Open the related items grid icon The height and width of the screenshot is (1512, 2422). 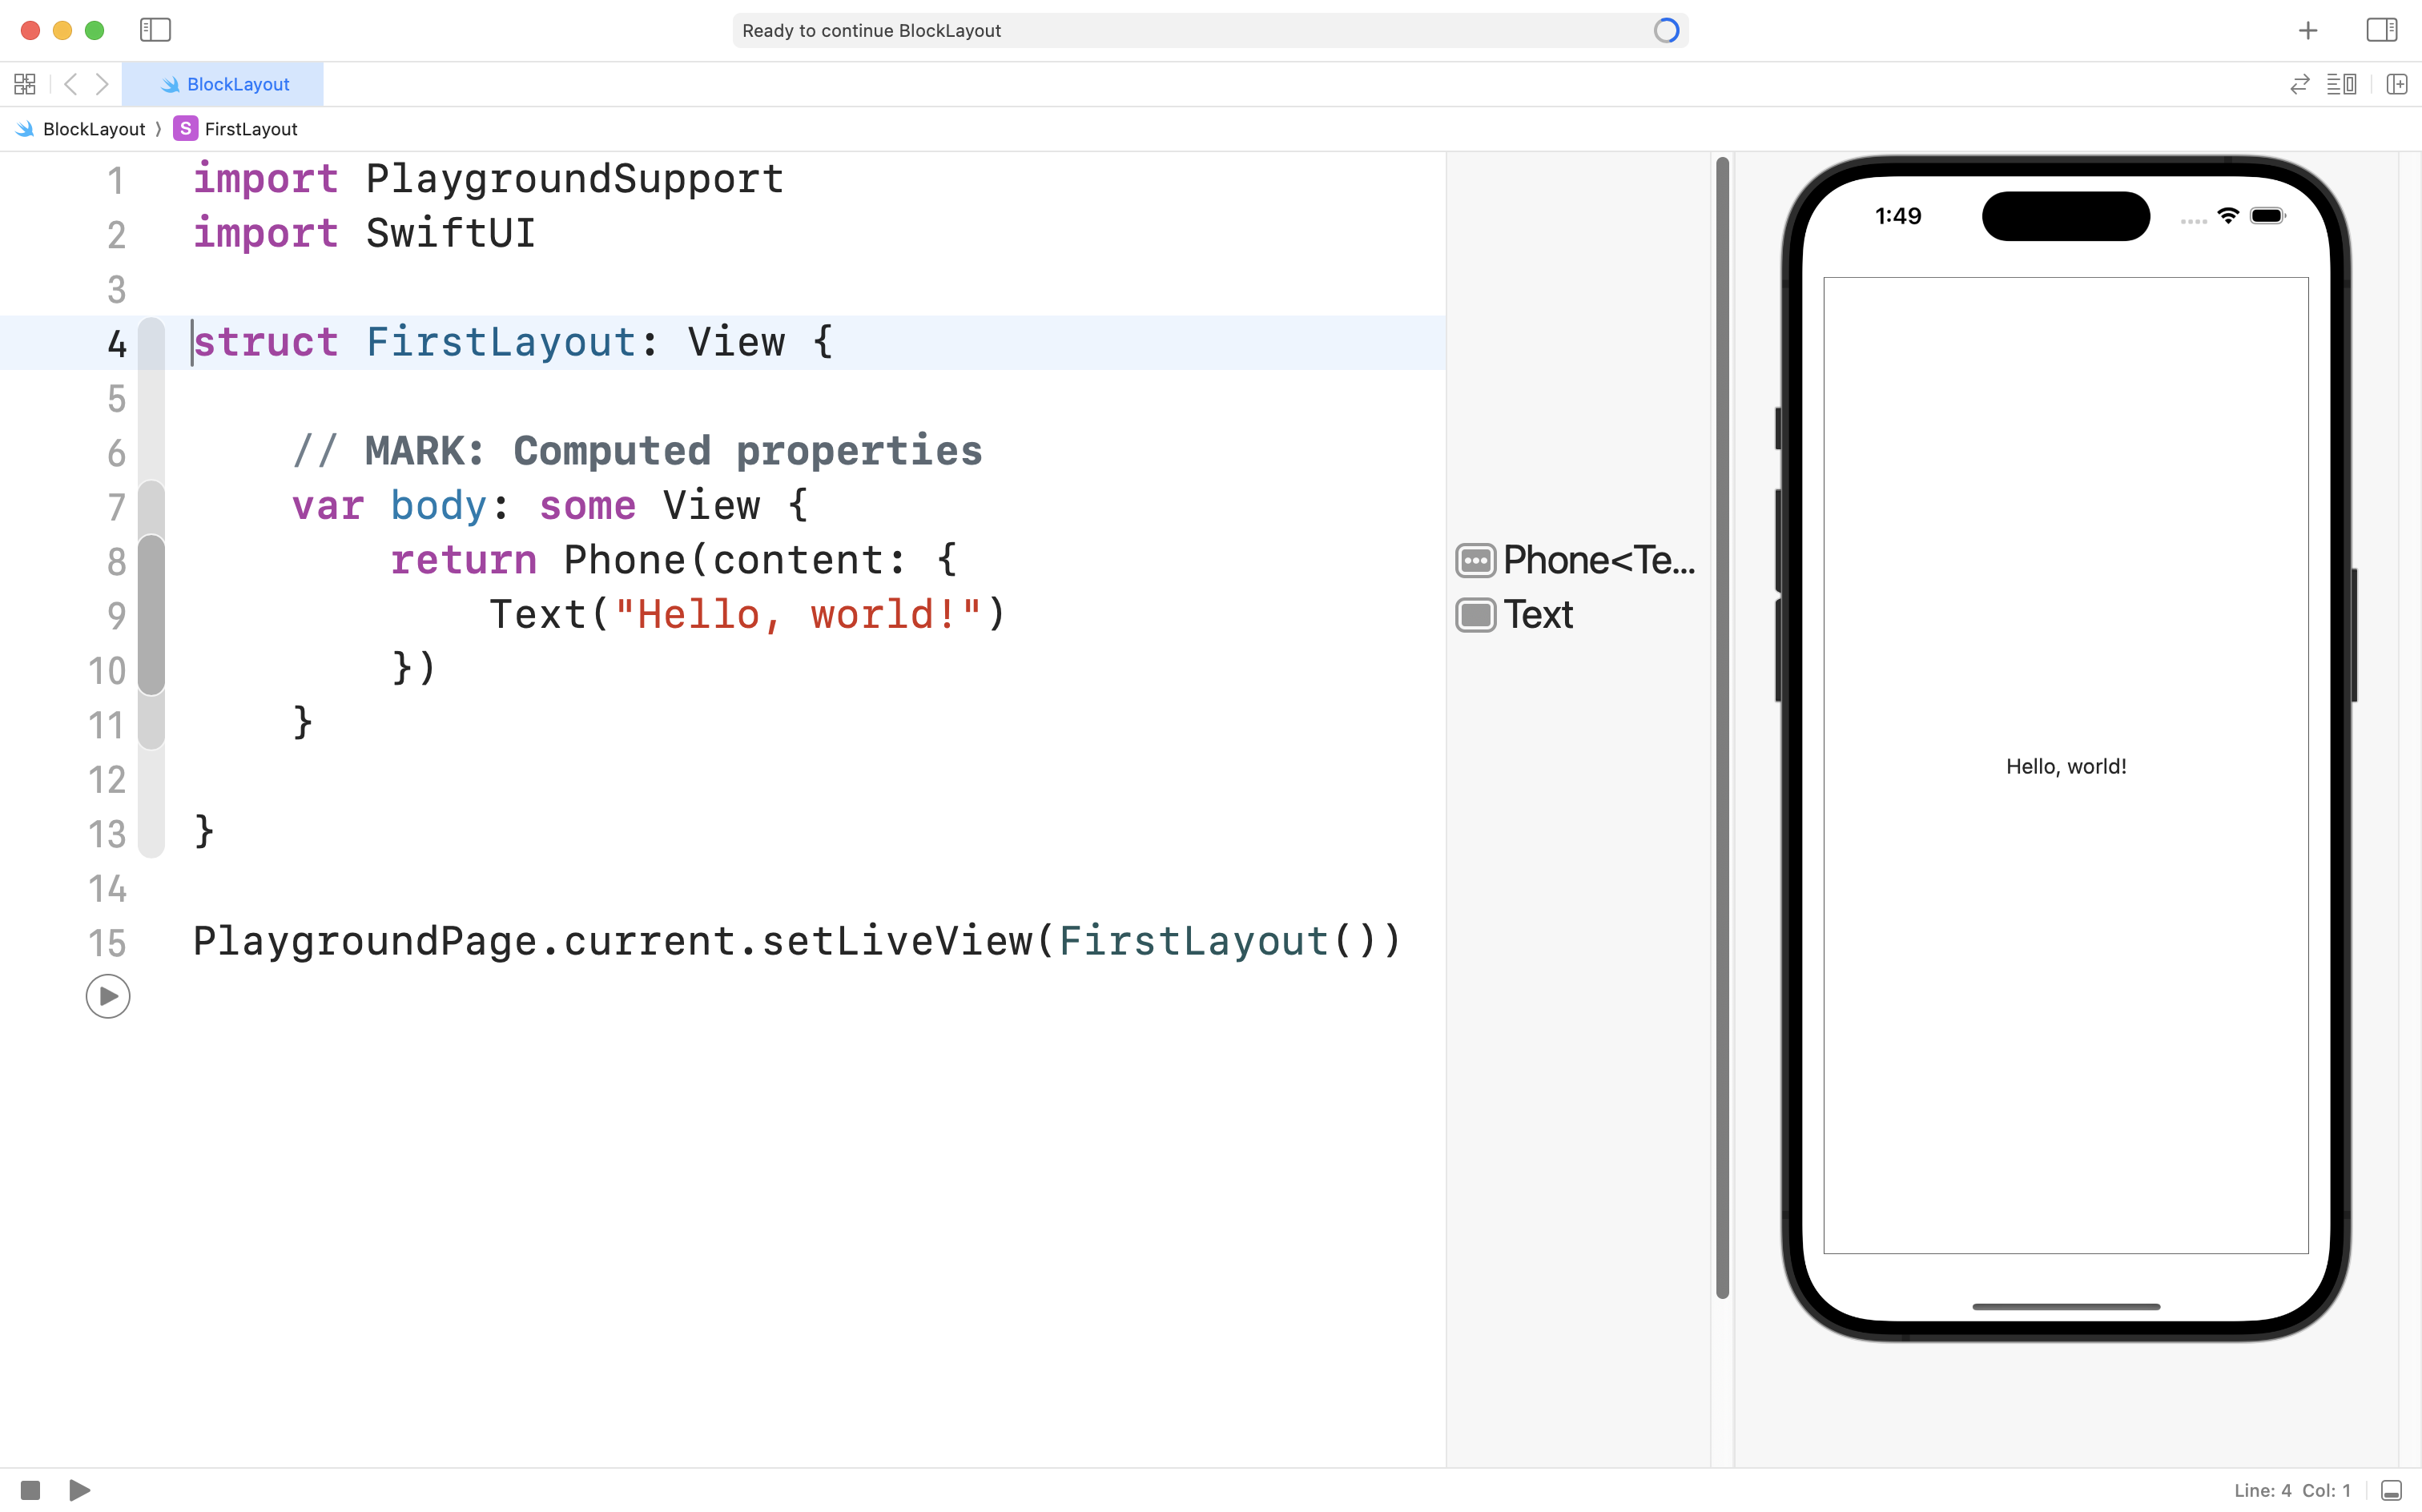pyautogui.click(x=25, y=84)
